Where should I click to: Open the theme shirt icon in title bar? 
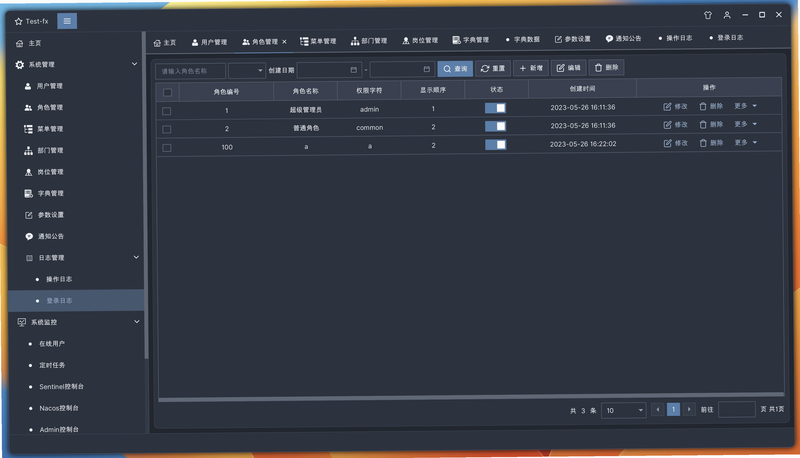click(x=708, y=15)
